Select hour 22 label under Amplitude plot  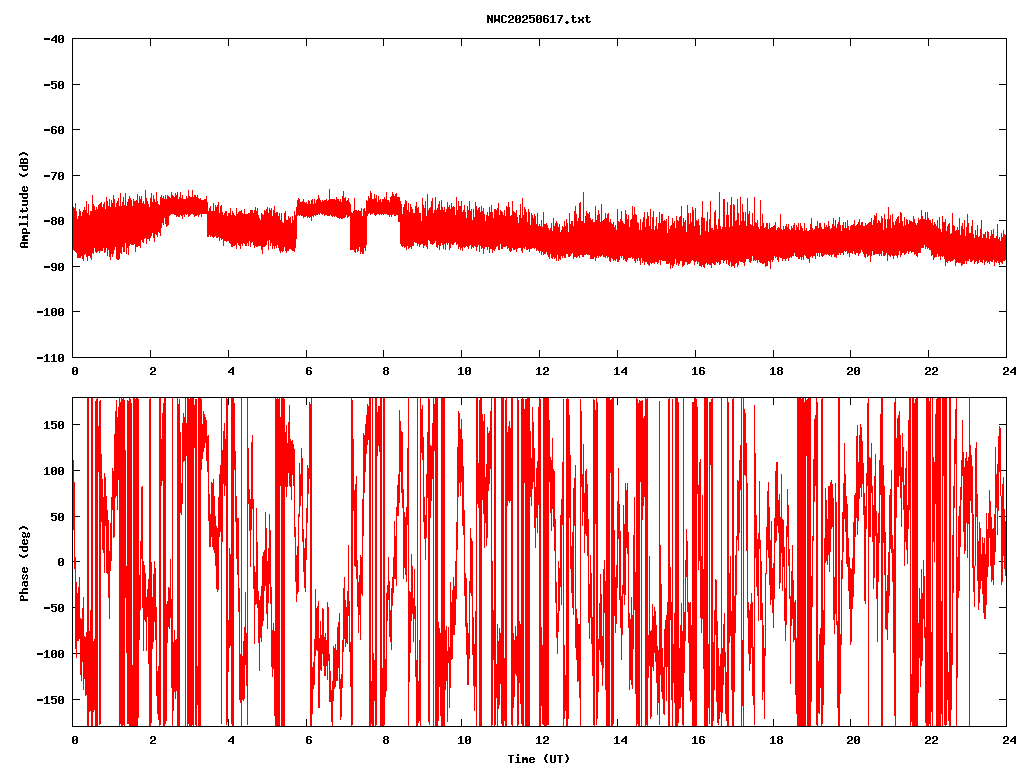931,371
